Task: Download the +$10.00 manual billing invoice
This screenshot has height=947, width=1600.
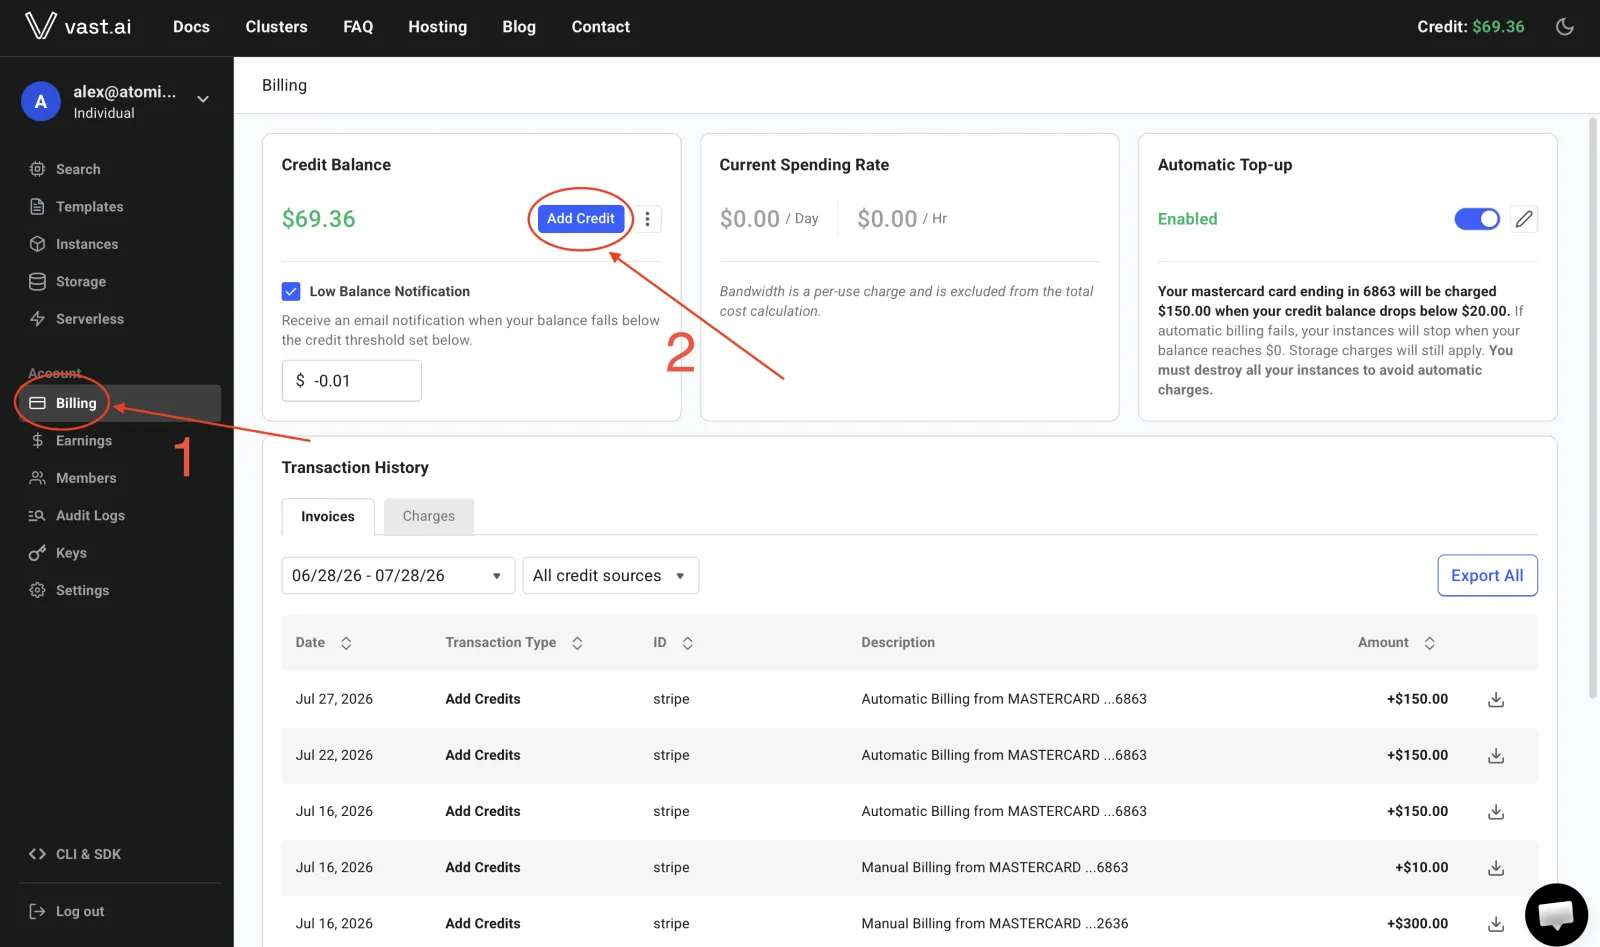Action: click(x=1496, y=867)
